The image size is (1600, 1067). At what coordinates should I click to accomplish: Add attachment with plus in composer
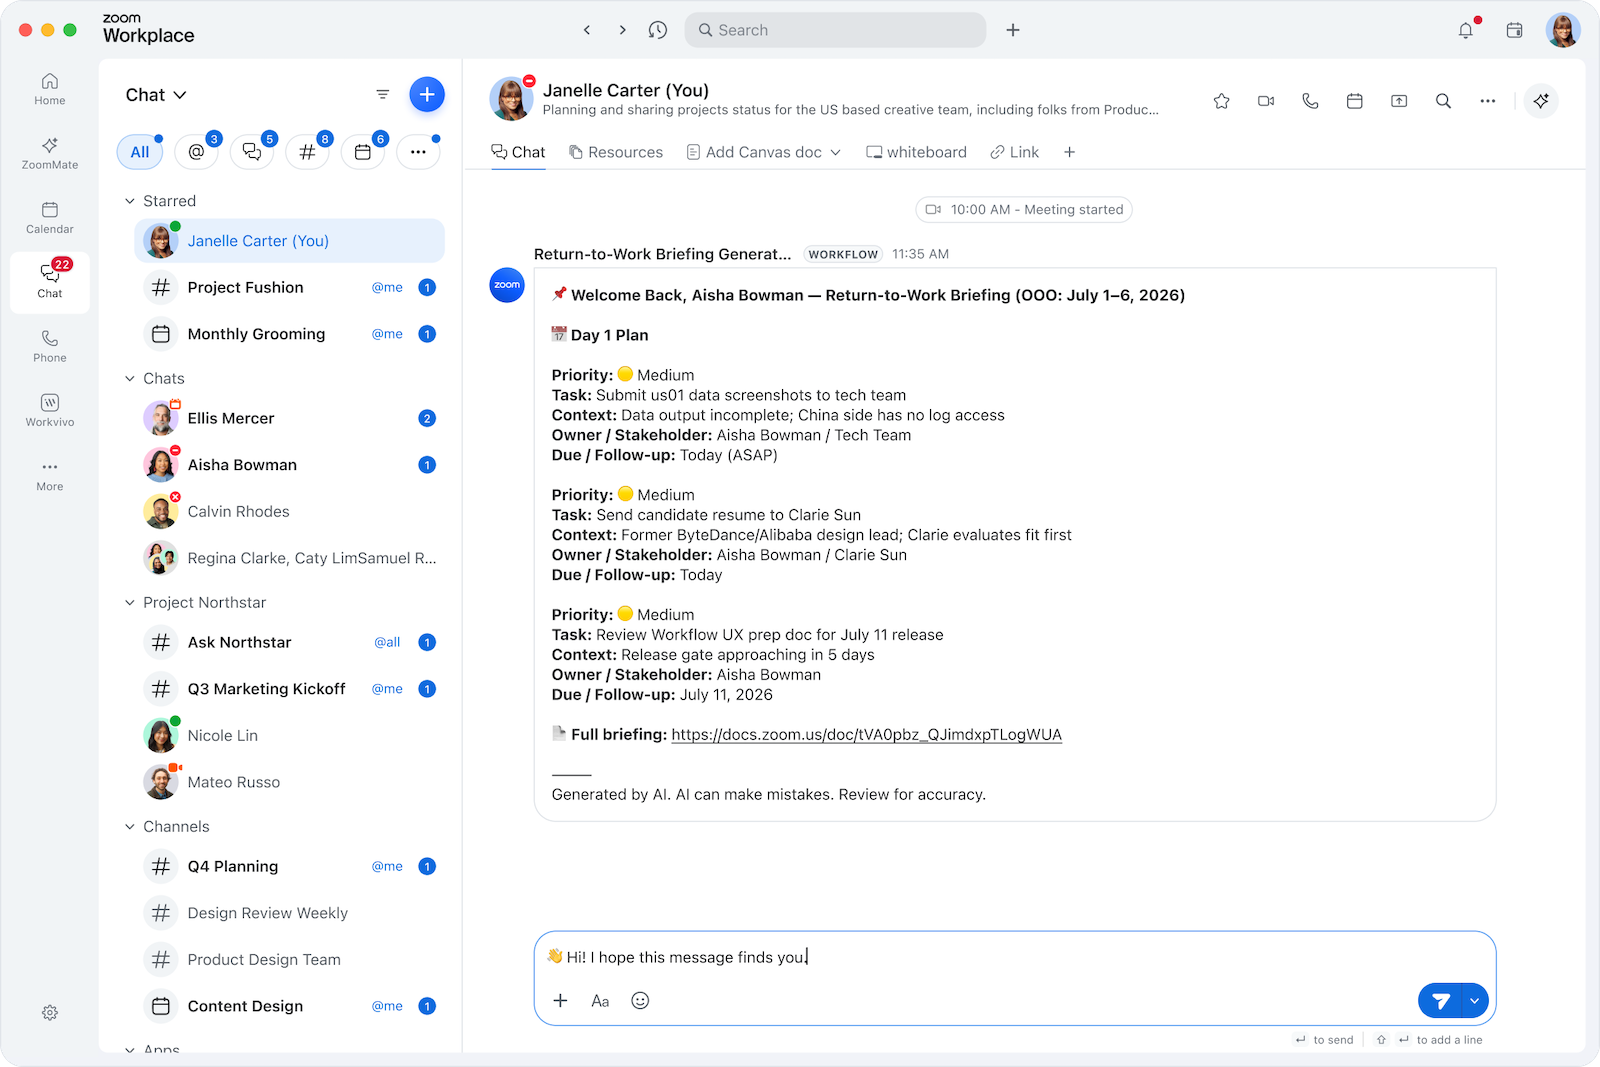pos(561,1001)
